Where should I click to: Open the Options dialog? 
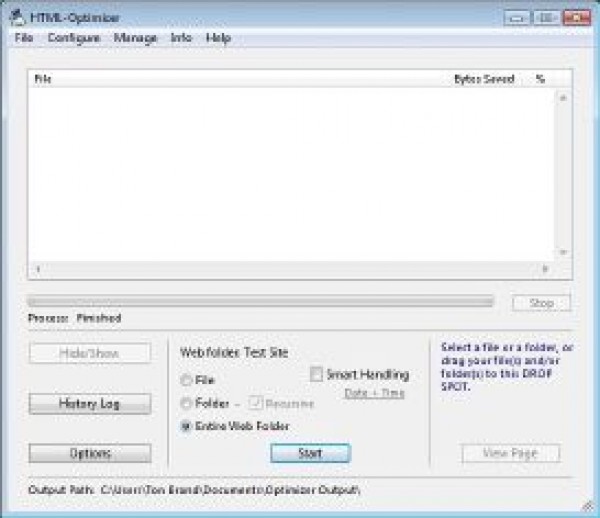click(90, 453)
